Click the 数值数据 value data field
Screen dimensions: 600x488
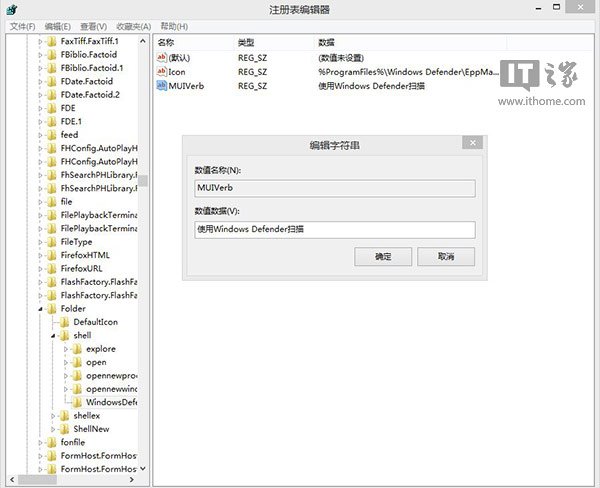(x=335, y=229)
